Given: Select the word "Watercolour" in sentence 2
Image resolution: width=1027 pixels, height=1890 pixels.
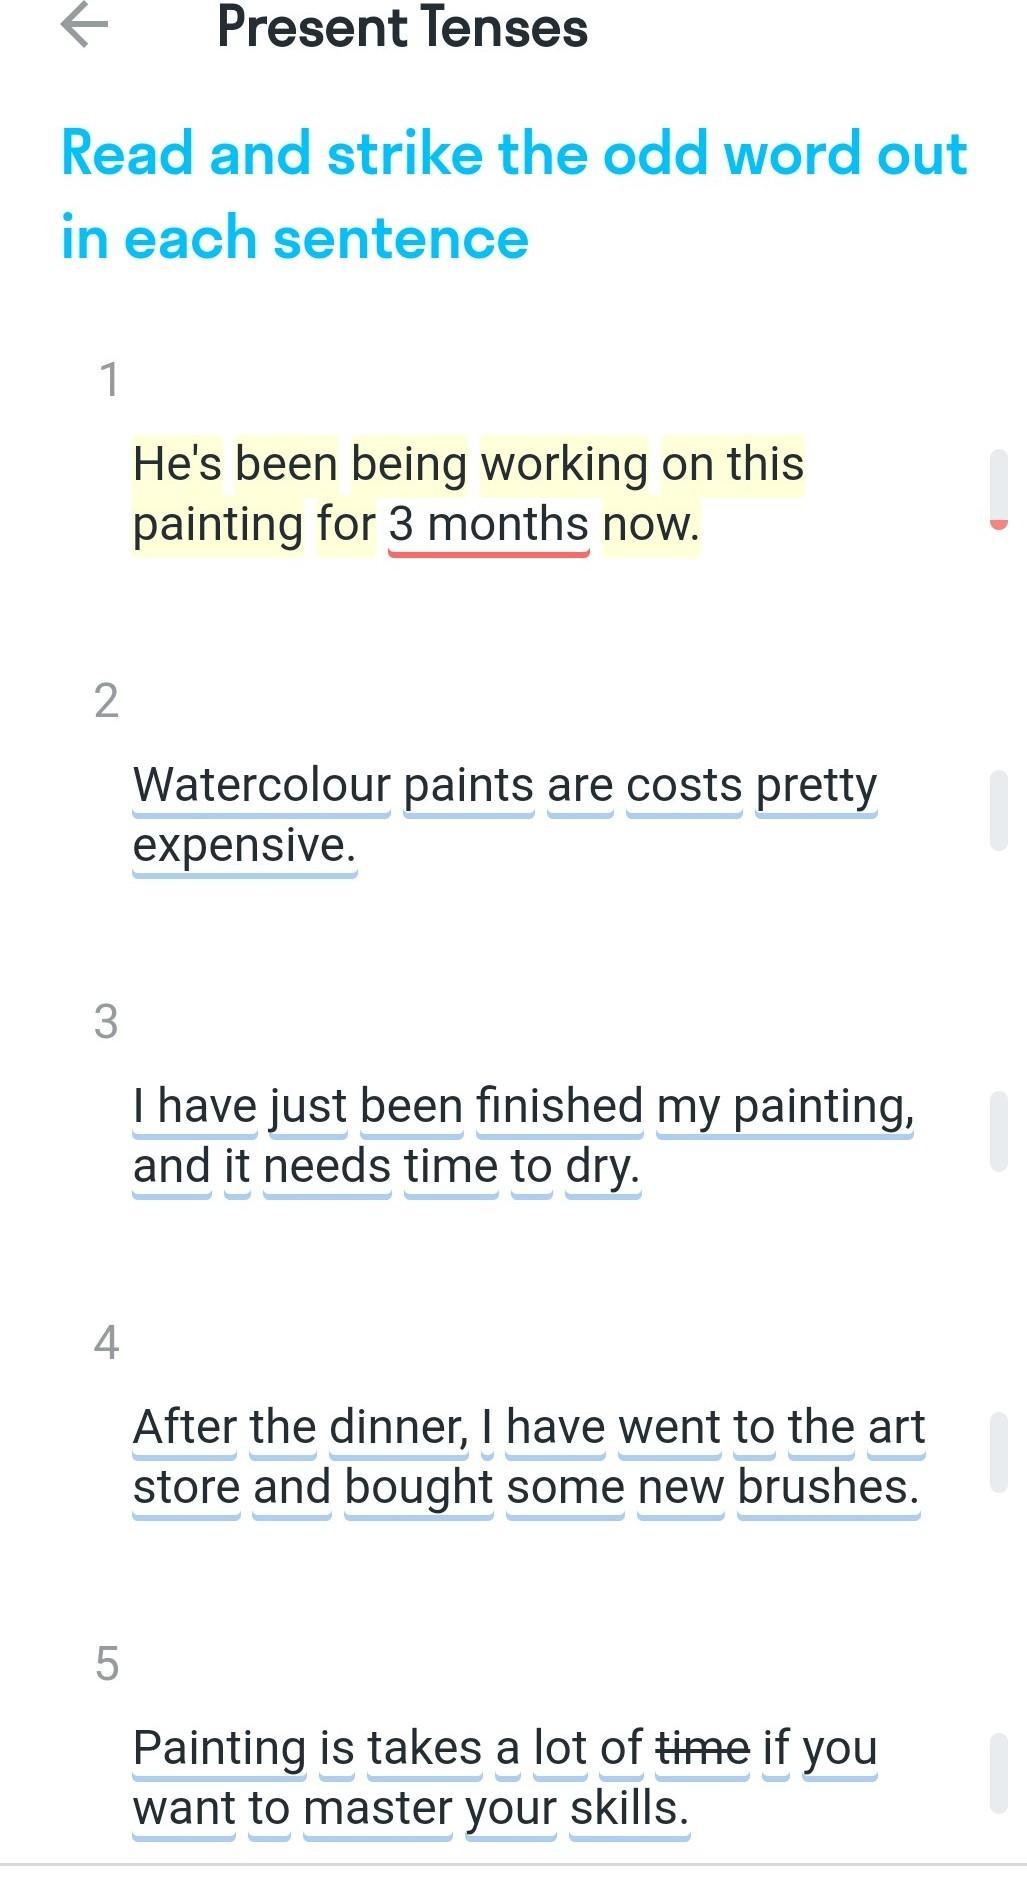Looking at the screenshot, I should [261, 786].
